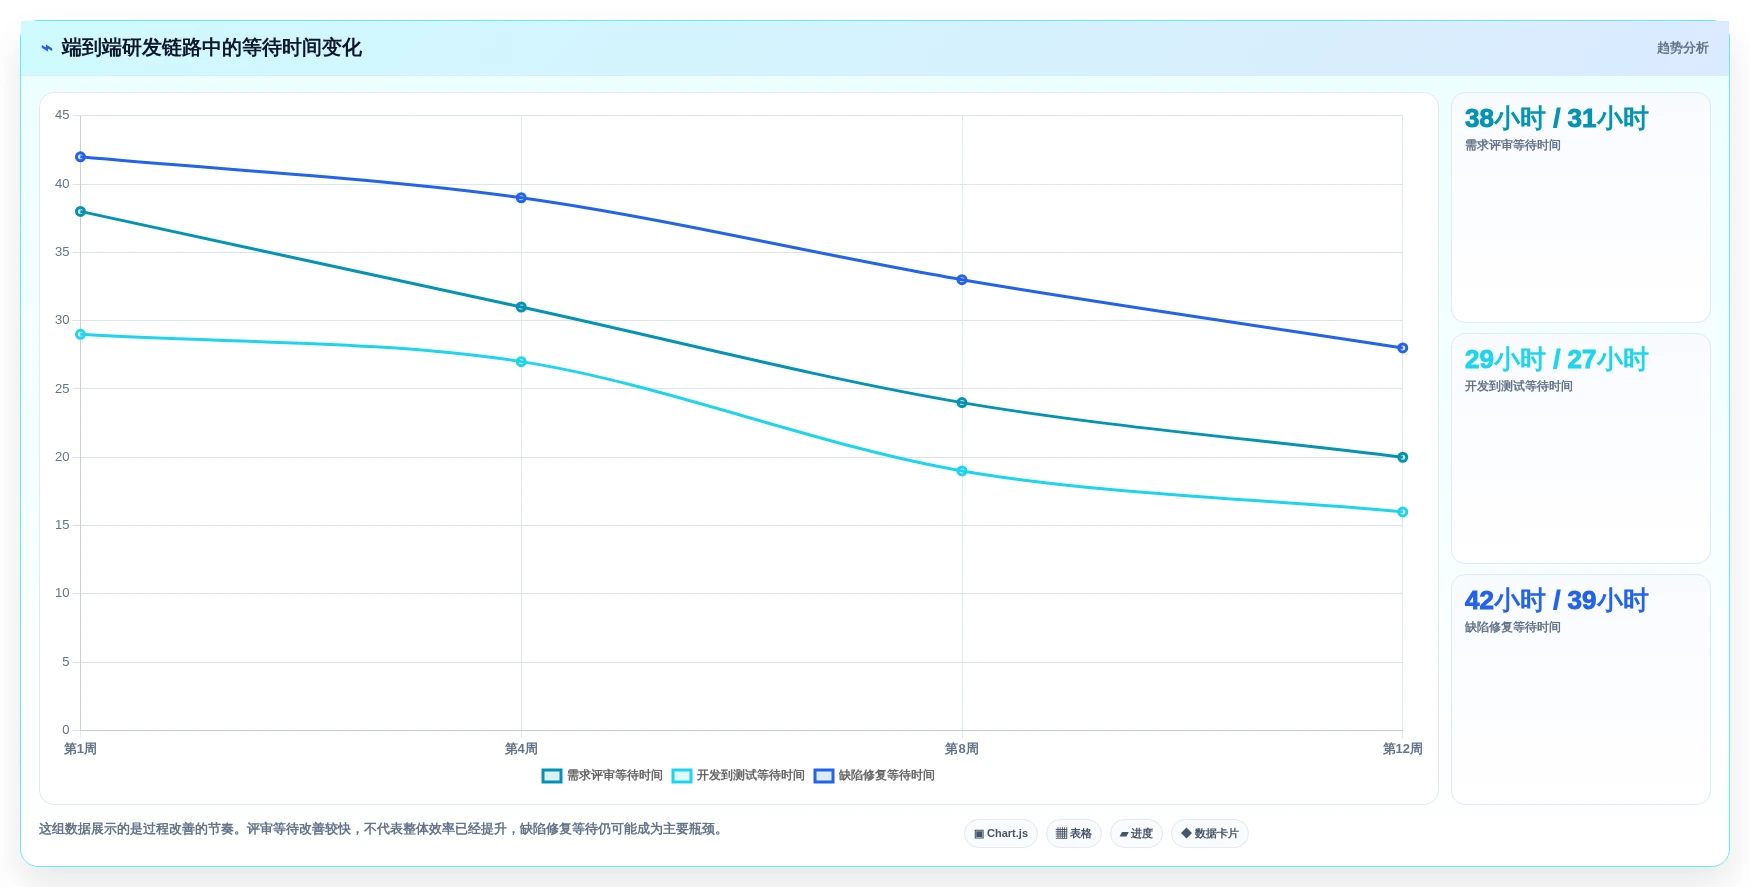Click the 开发到测试 data point at 第4周 (27)
The image size is (1750, 887).
coord(521,362)
